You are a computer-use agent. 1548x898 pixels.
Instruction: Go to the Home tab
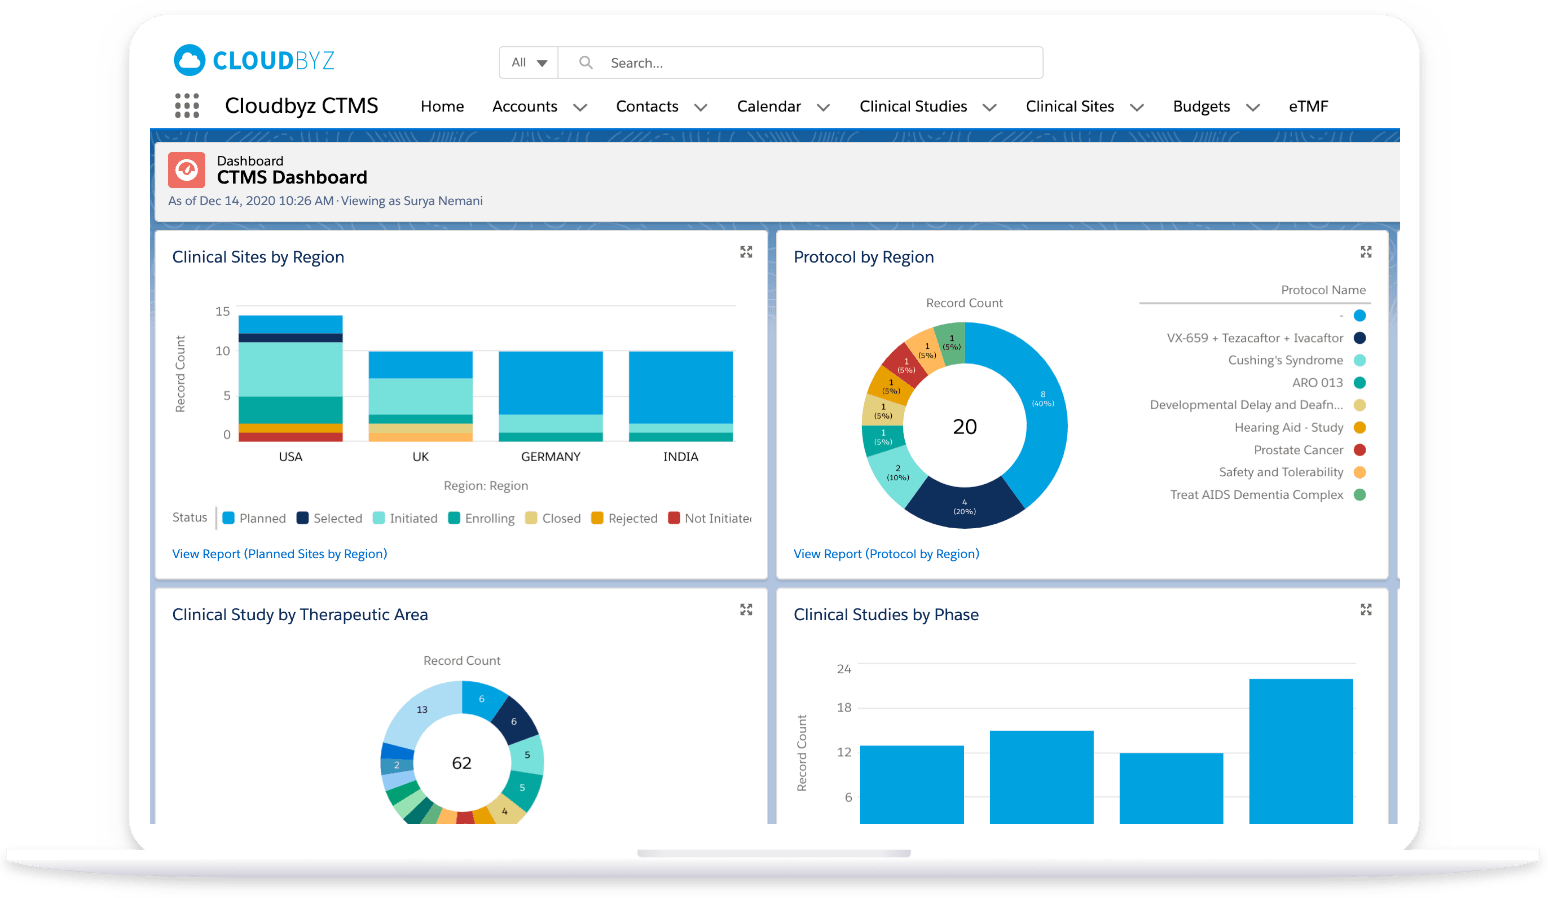pos(442,106)
